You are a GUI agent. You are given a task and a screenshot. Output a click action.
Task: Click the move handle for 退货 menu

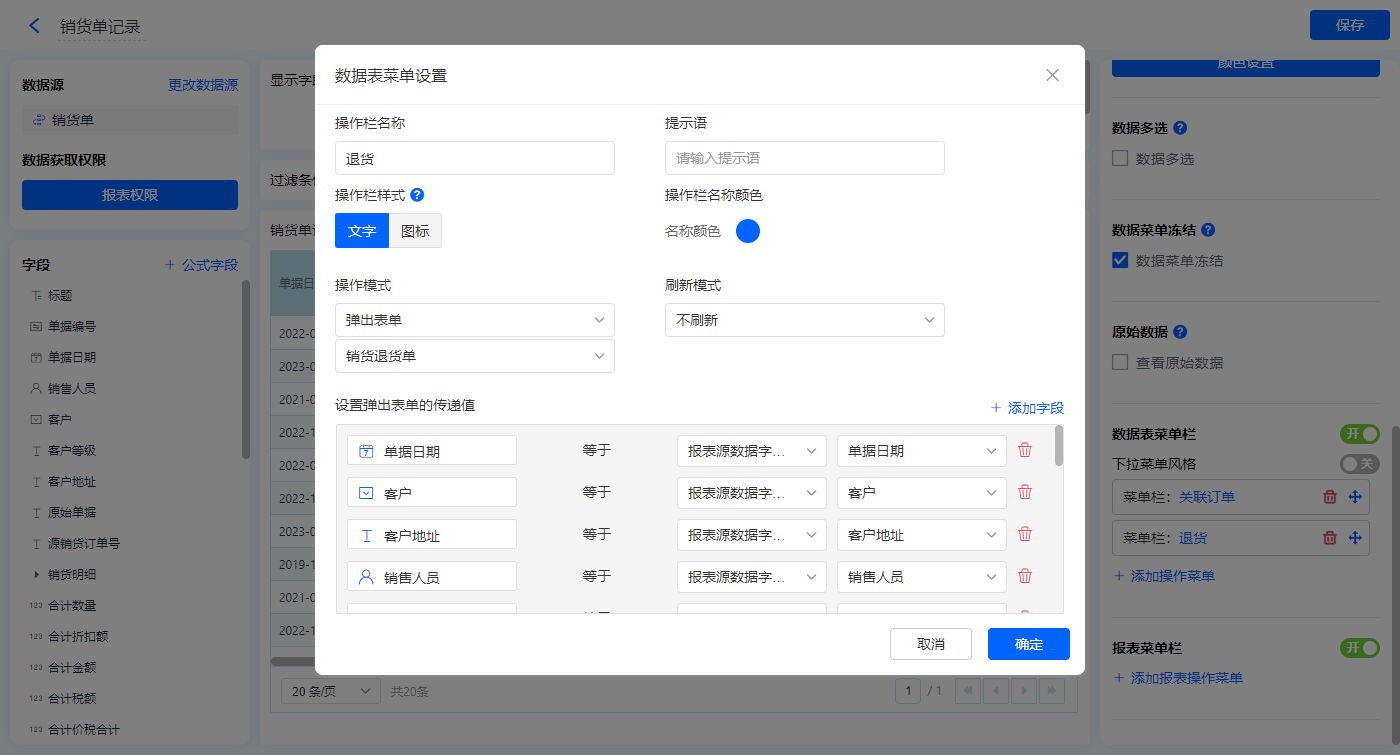(x=1355, y=538)
